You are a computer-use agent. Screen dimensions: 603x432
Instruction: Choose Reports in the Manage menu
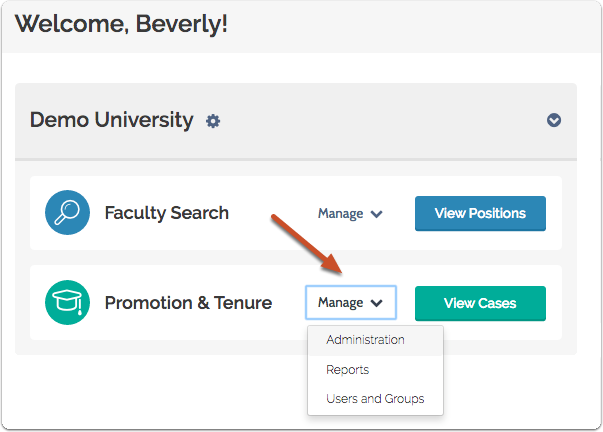pos(347,370)
